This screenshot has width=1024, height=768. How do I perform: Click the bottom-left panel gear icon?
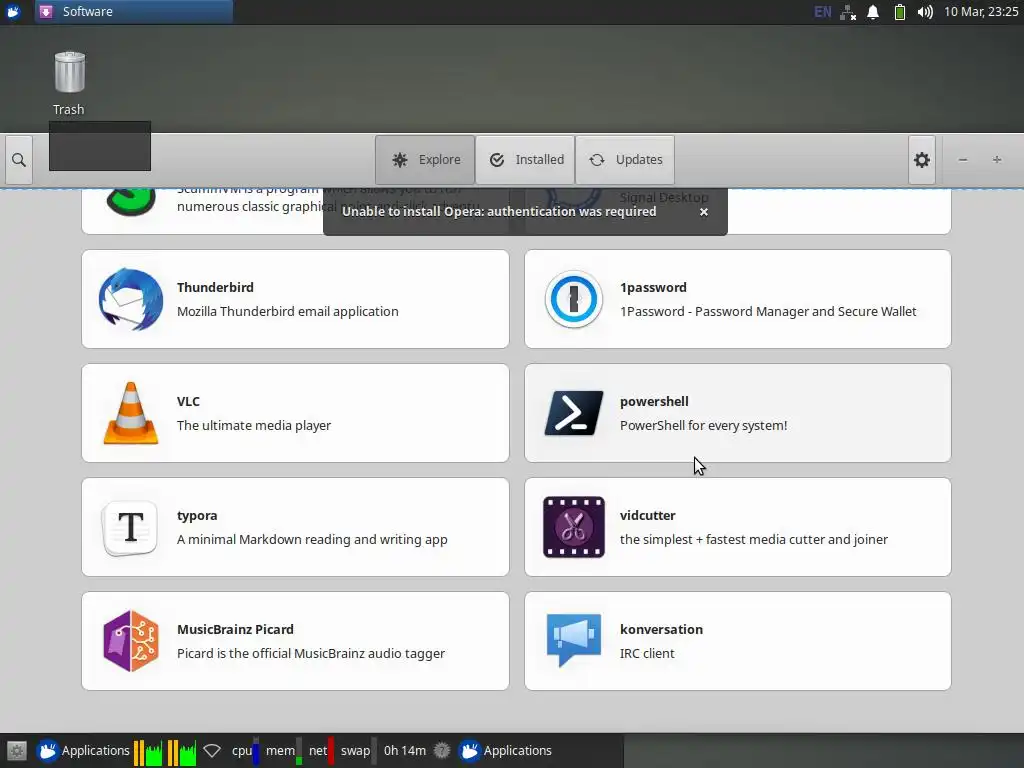click(x=16, y=751)
